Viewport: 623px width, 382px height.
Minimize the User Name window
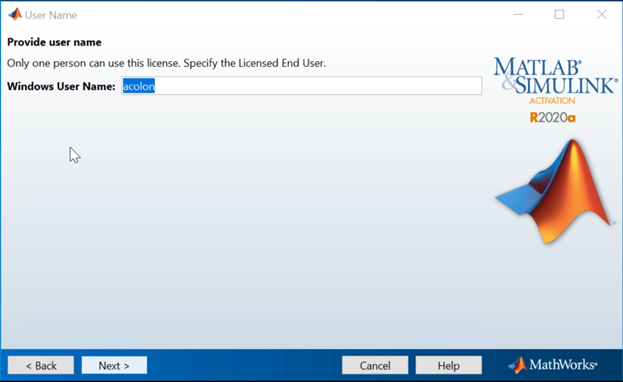[518, 15]
